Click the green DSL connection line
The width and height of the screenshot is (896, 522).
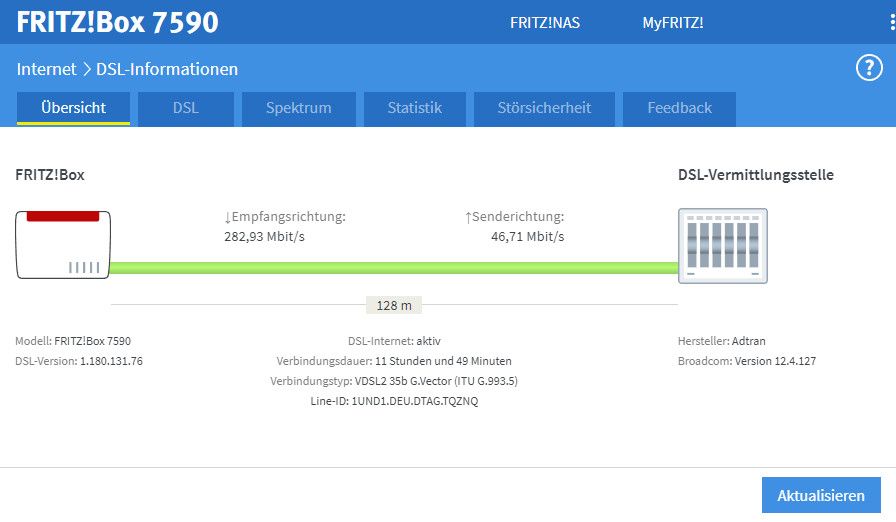(394, 268)
